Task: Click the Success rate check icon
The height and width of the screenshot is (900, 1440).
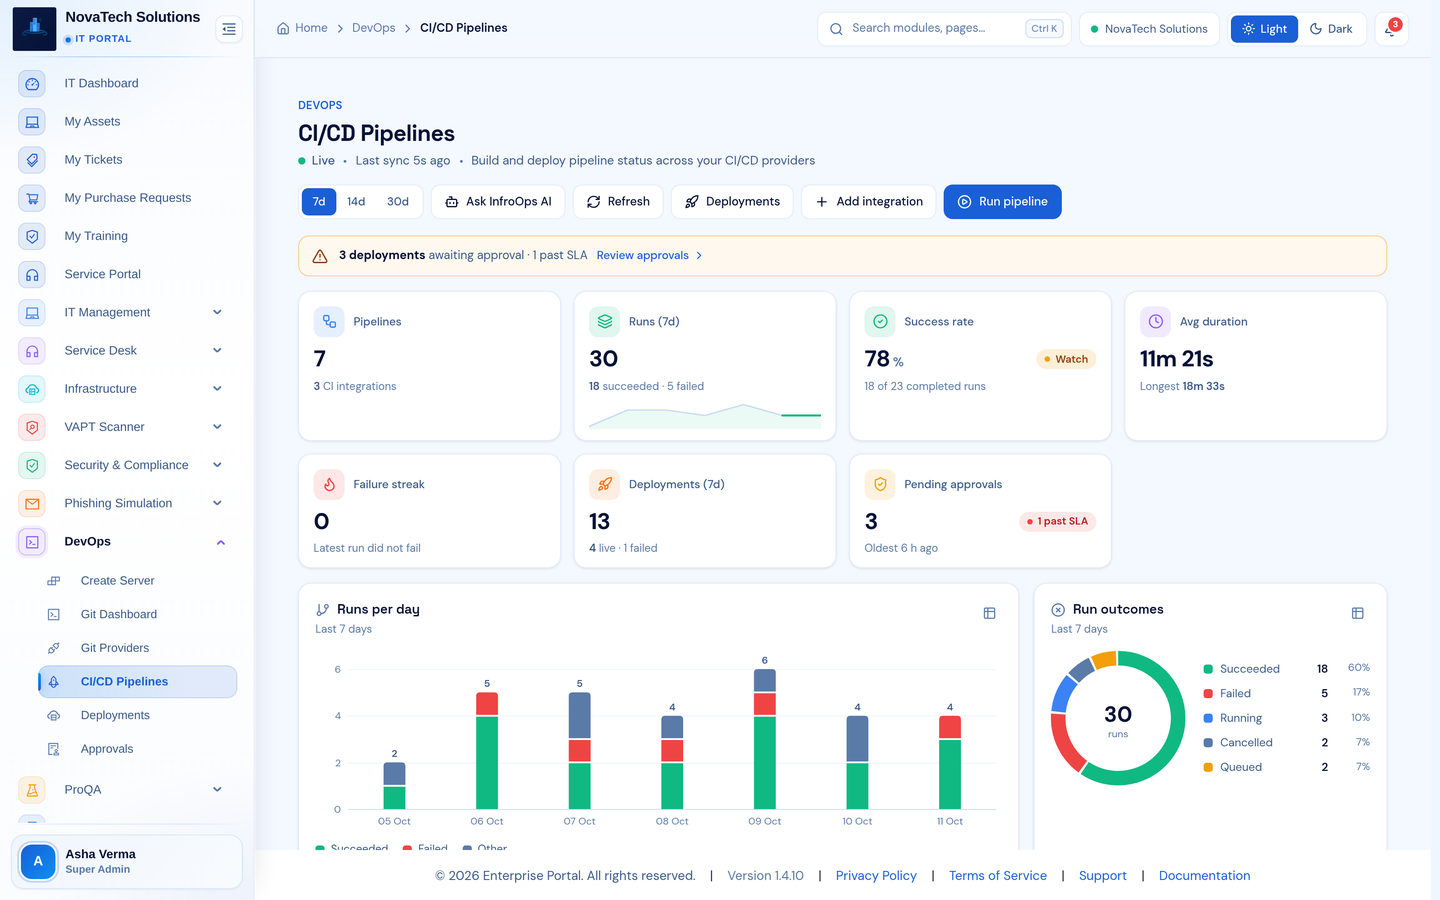Action: point(880,322)
